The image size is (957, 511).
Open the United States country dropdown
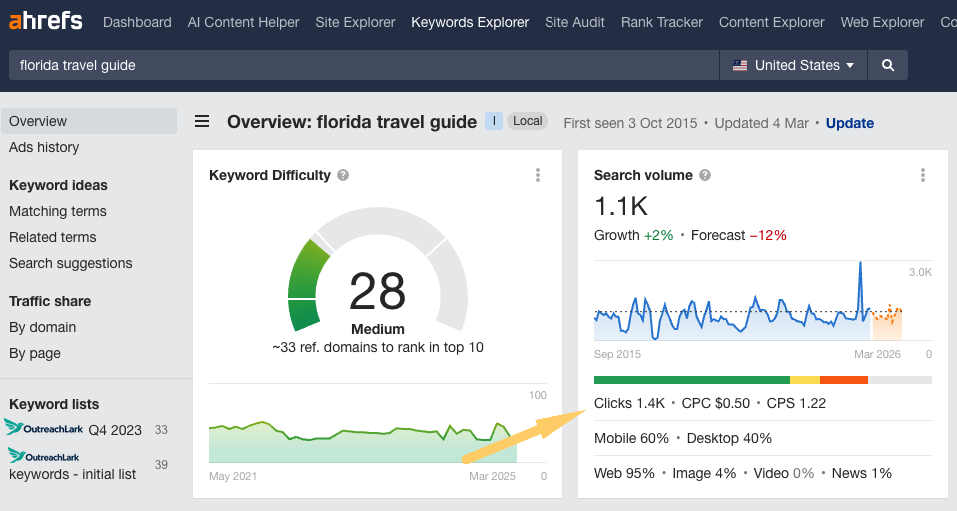tap(793, 65)
